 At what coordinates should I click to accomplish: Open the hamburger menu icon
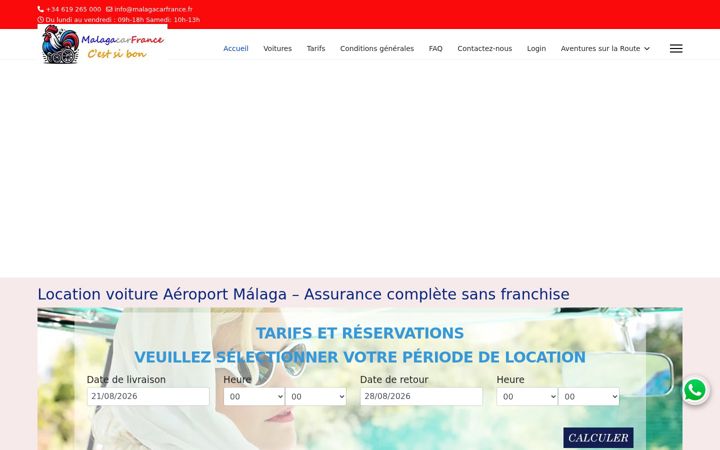point(676,49)
